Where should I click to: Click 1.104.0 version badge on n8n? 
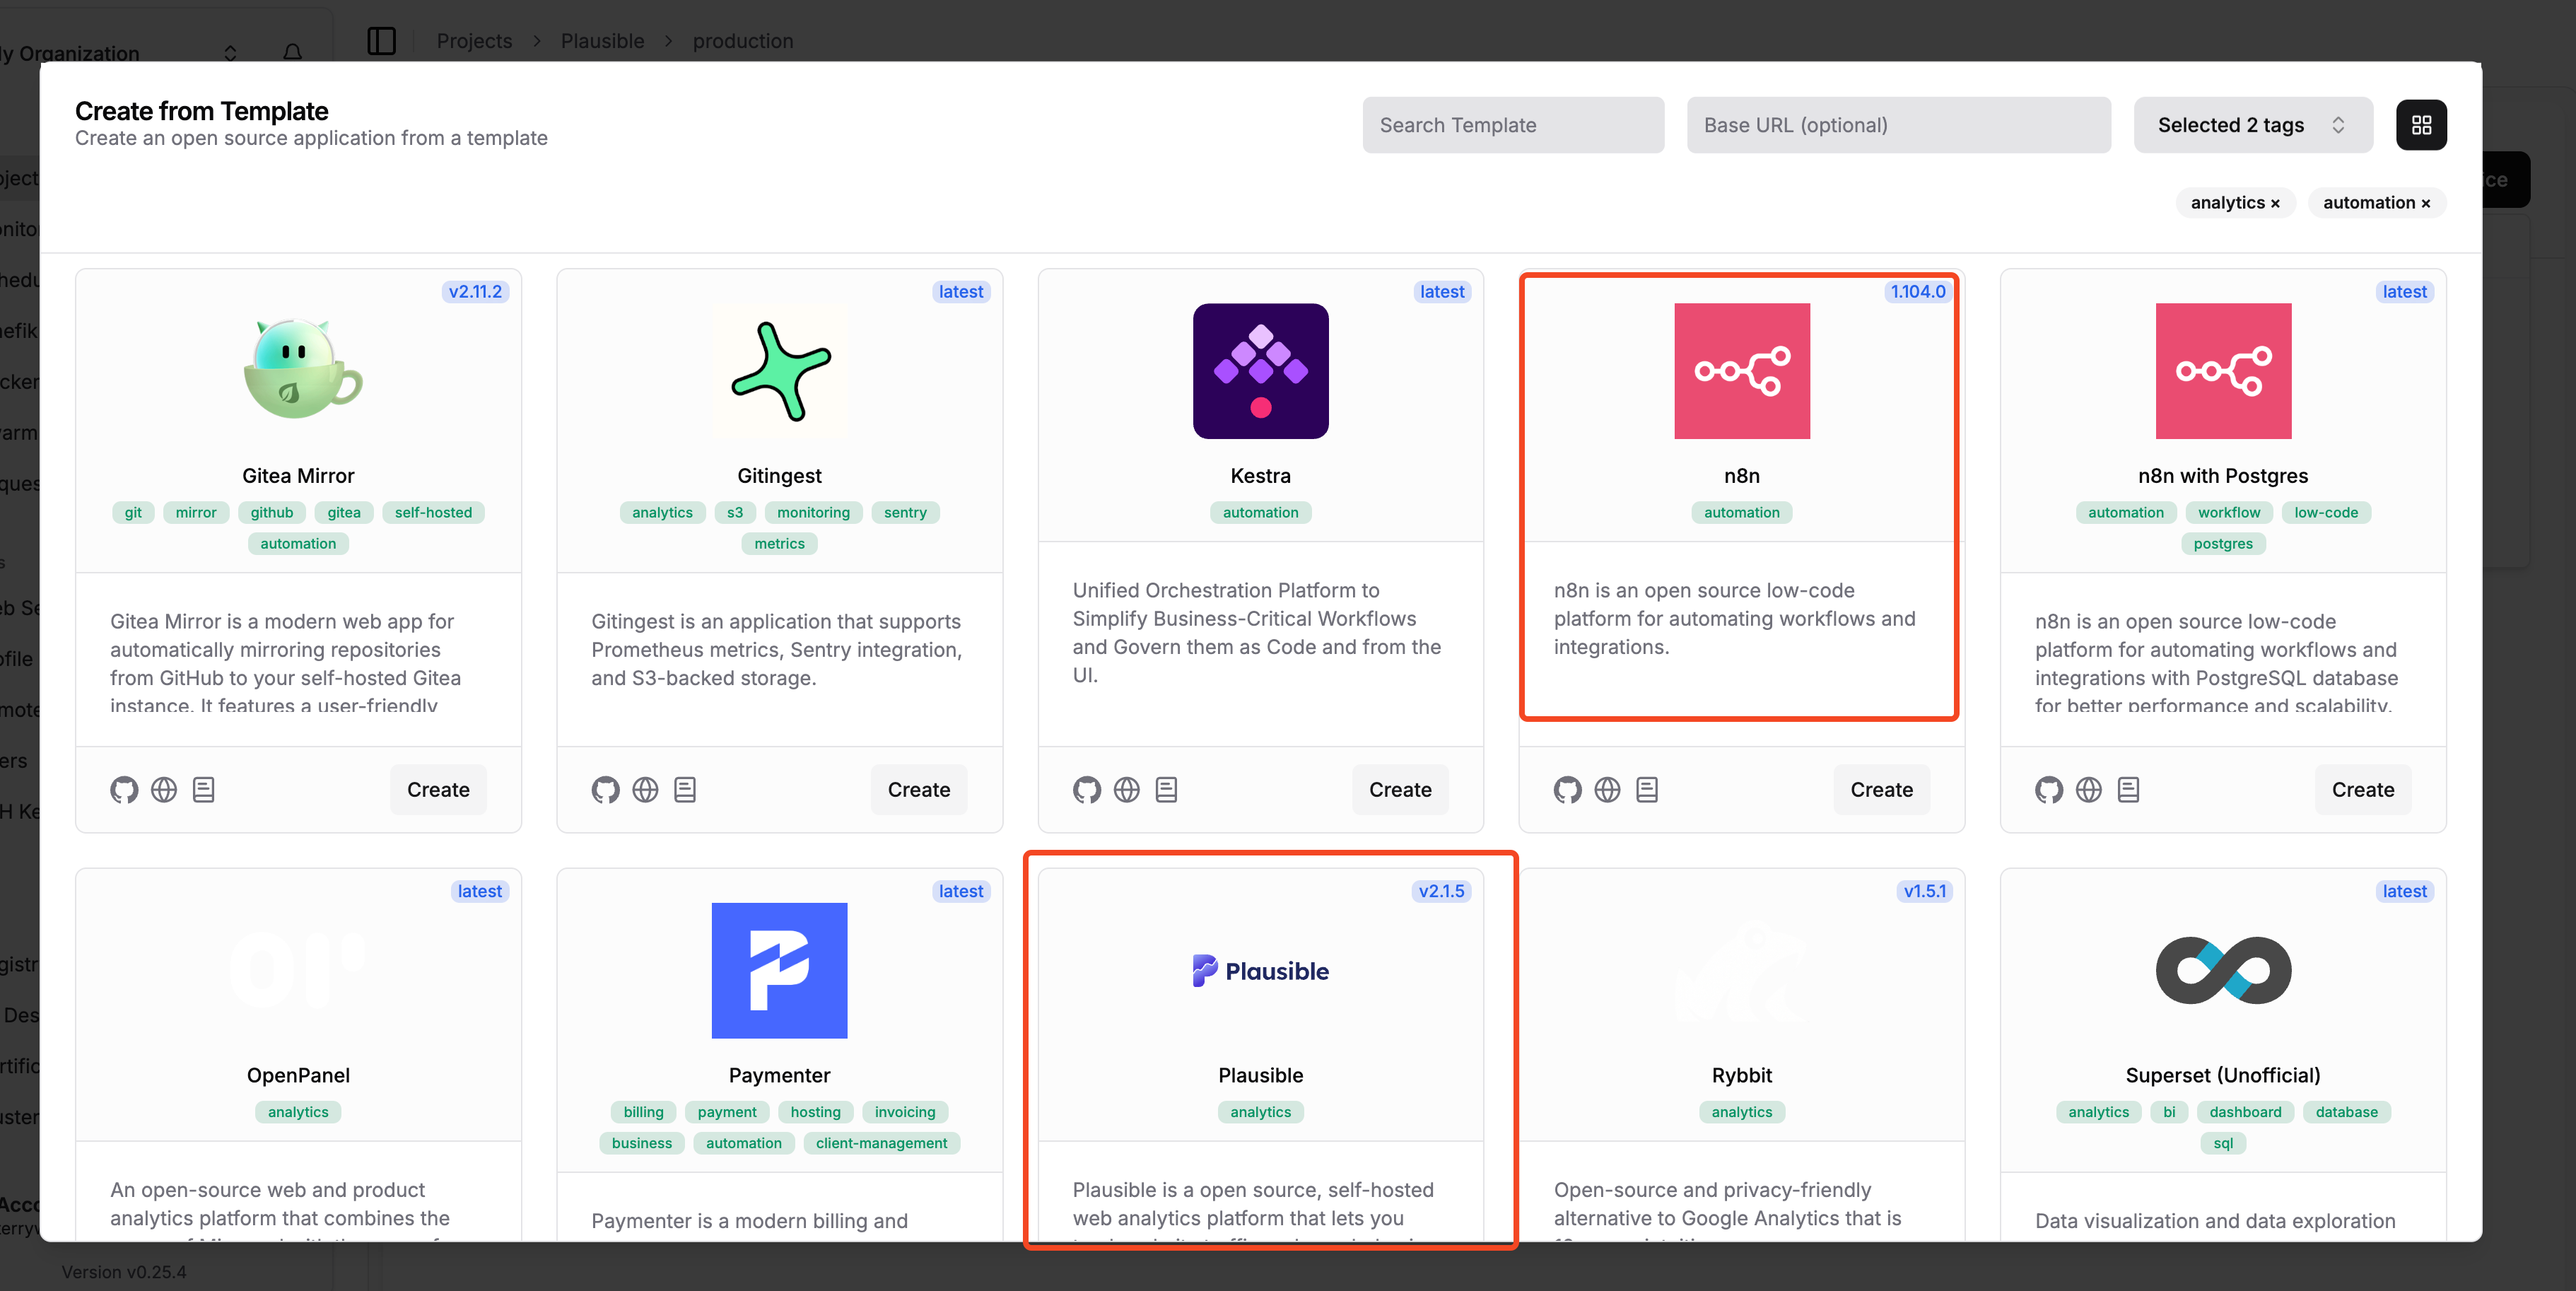1917,292
